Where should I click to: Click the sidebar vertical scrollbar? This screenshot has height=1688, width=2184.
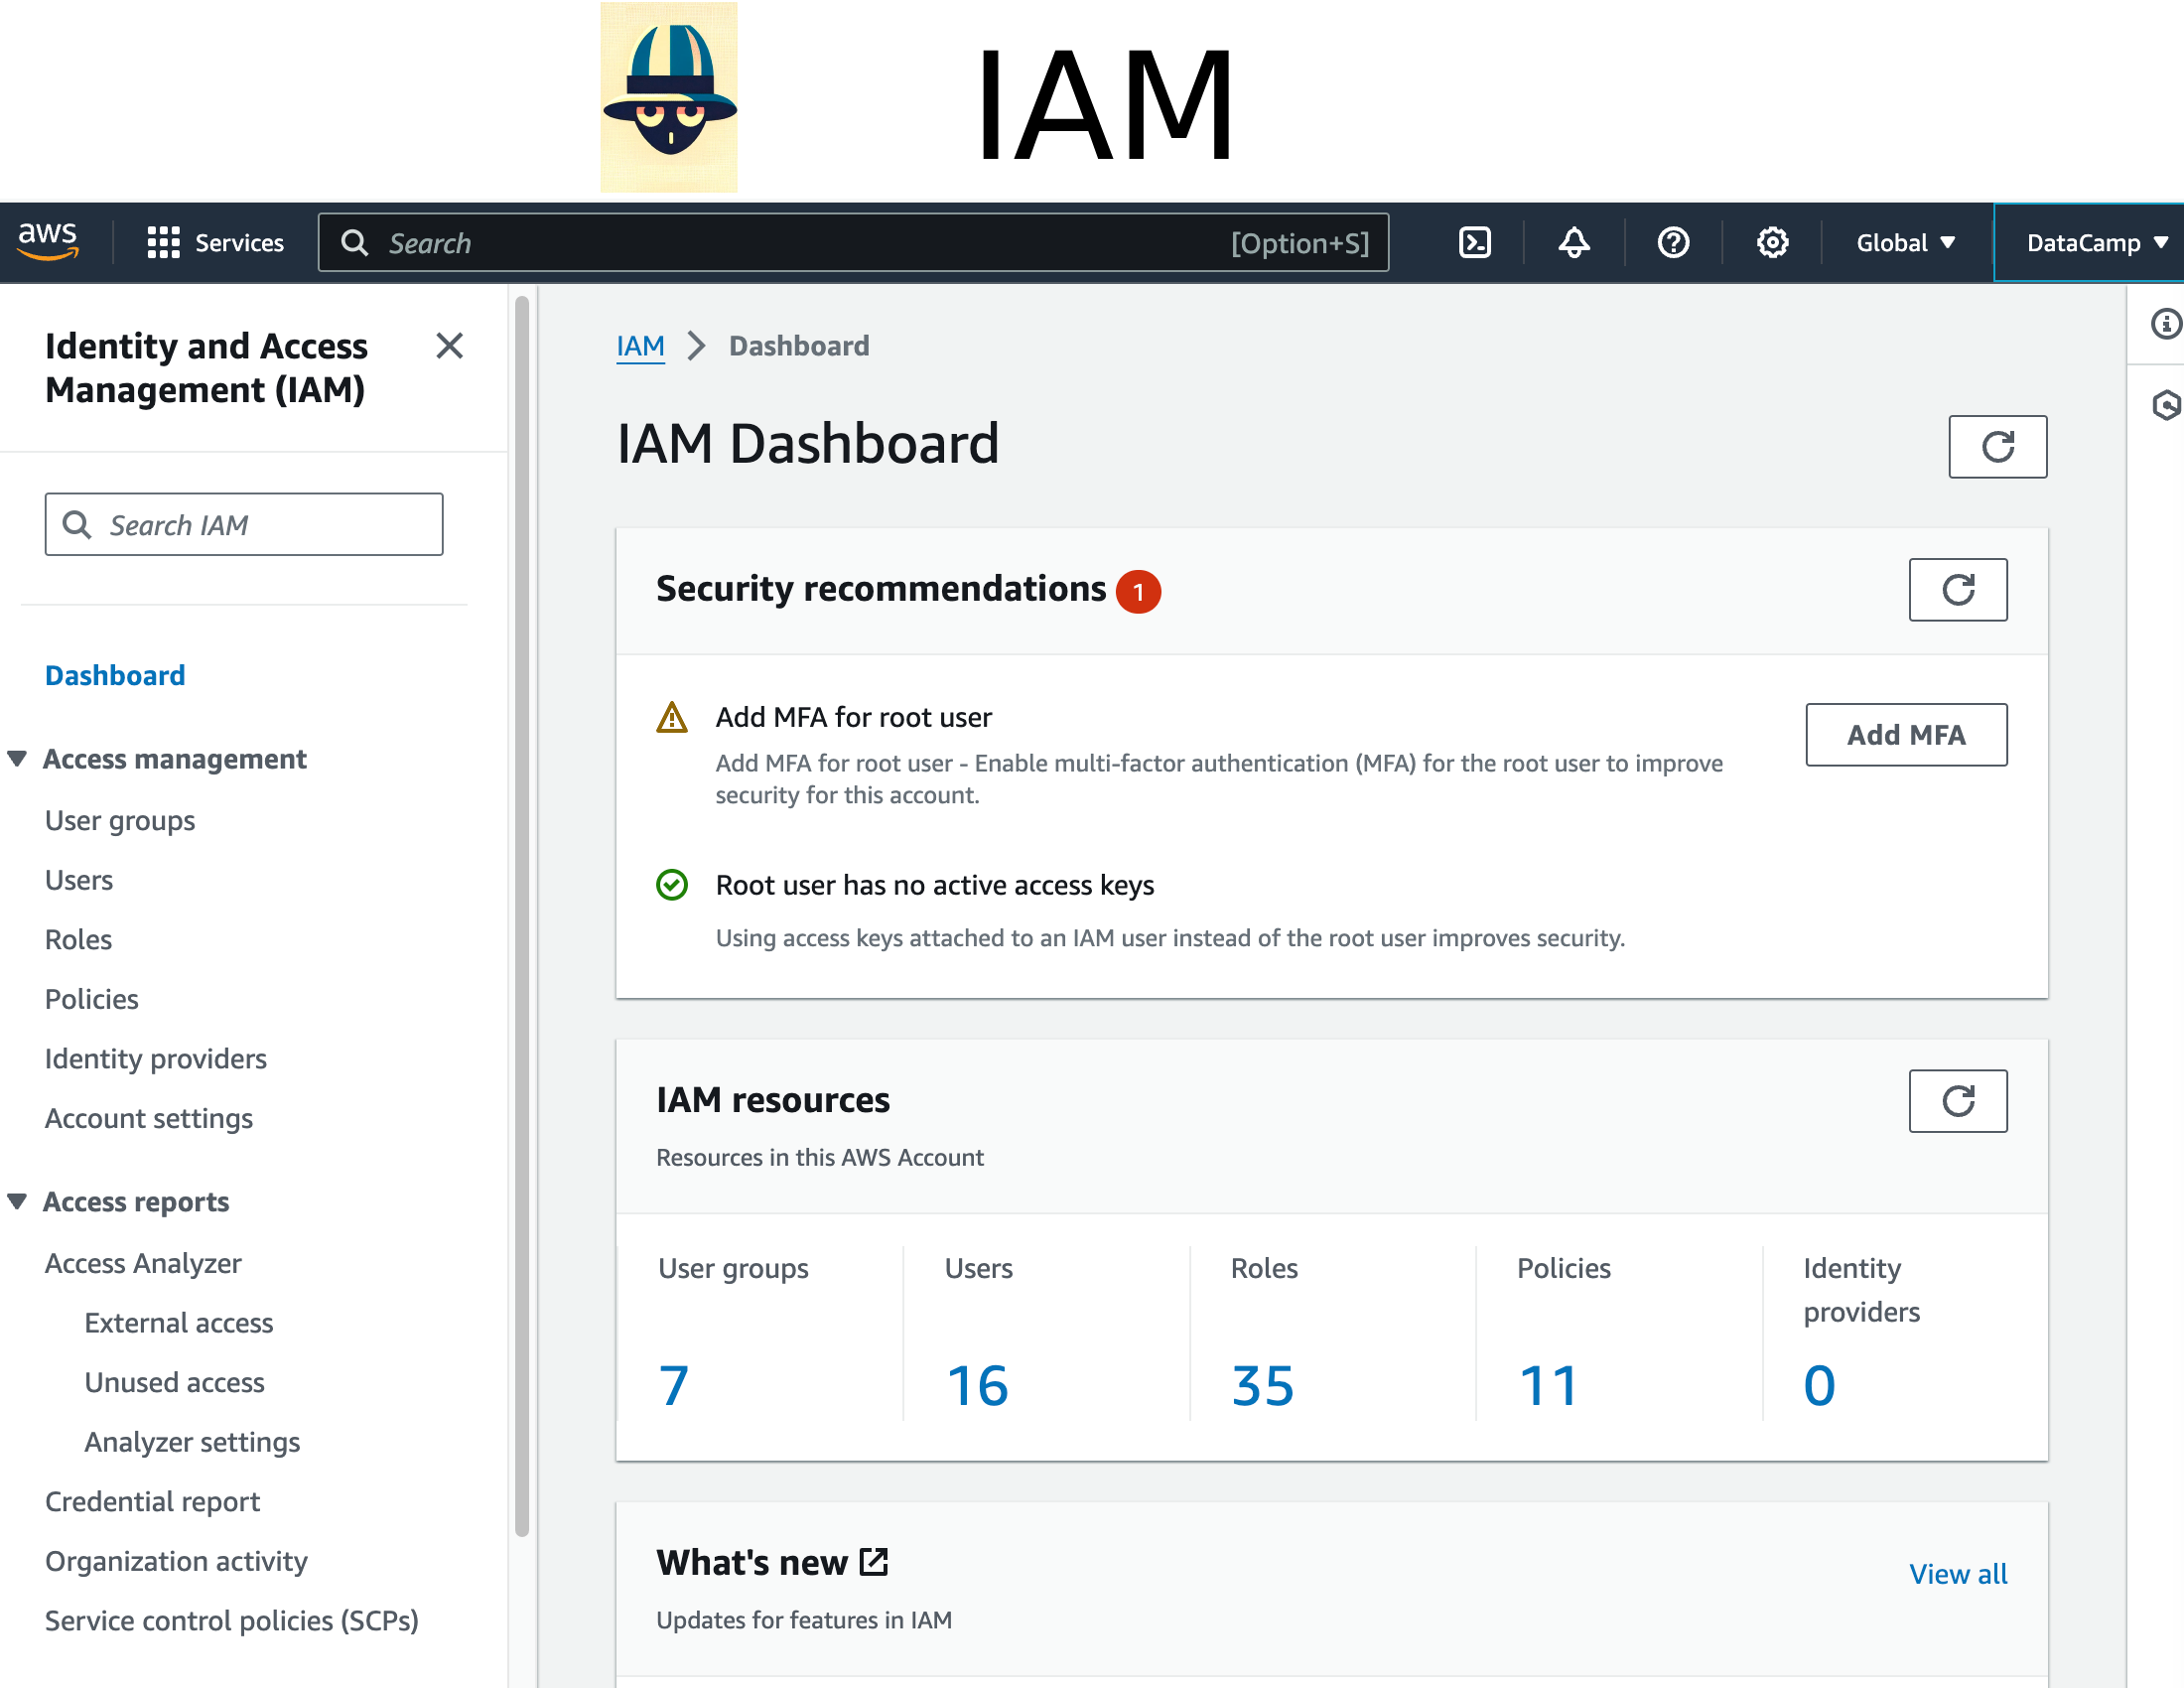pos(522,915)
